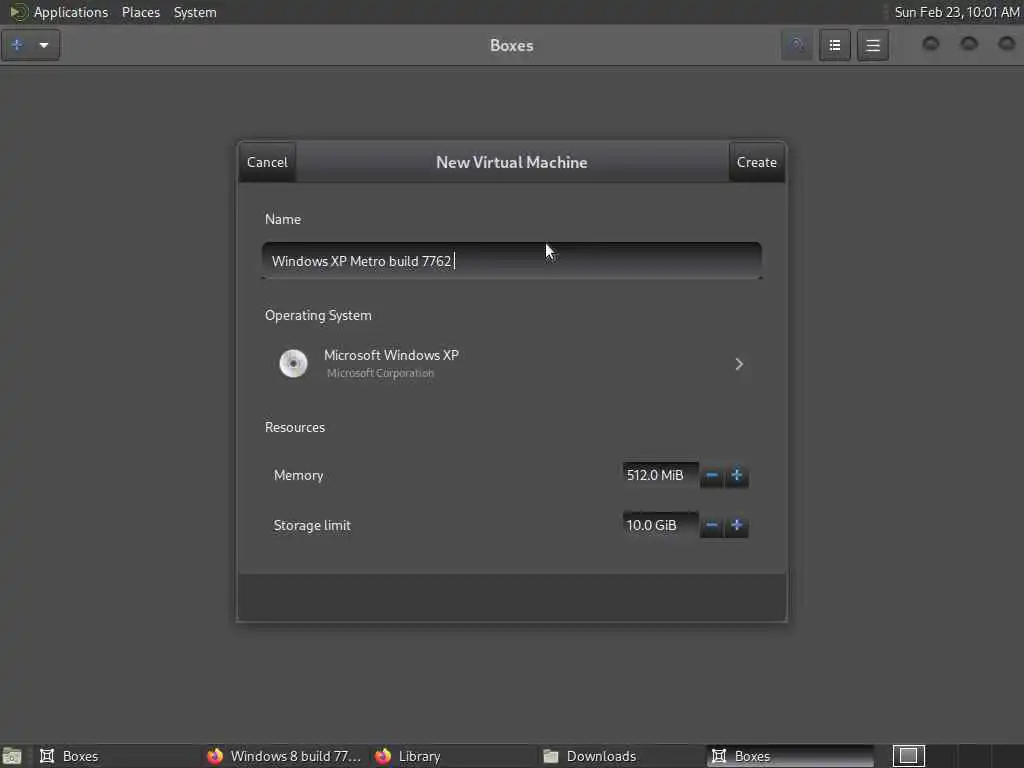Click the Storage limit value 10.0 GiB

[x=660, y=525]
